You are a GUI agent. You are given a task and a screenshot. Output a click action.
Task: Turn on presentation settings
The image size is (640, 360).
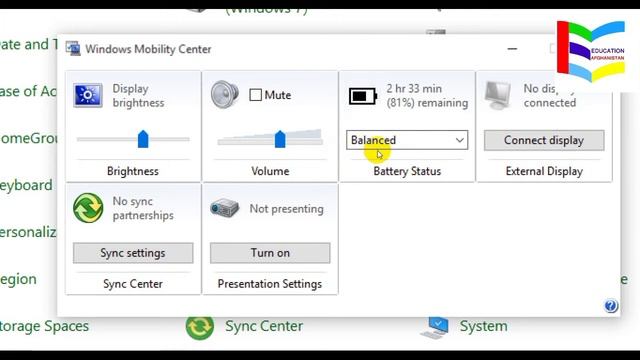click(x=270, y=253)
